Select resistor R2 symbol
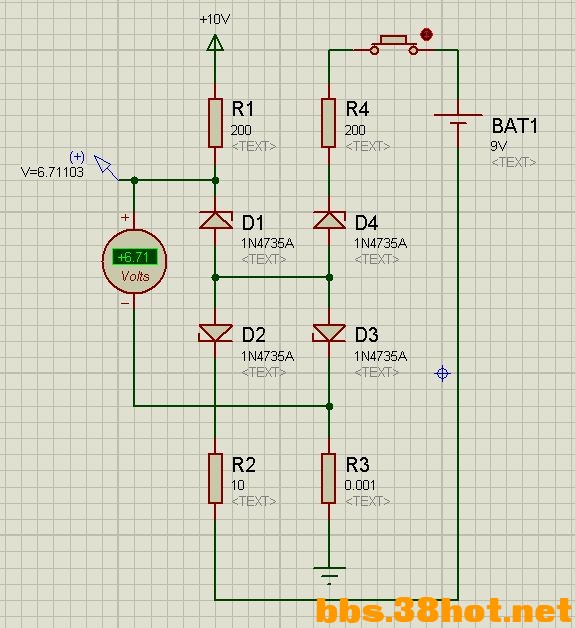The width and height of the screenshot is (575, 628). tap(215, 478)
